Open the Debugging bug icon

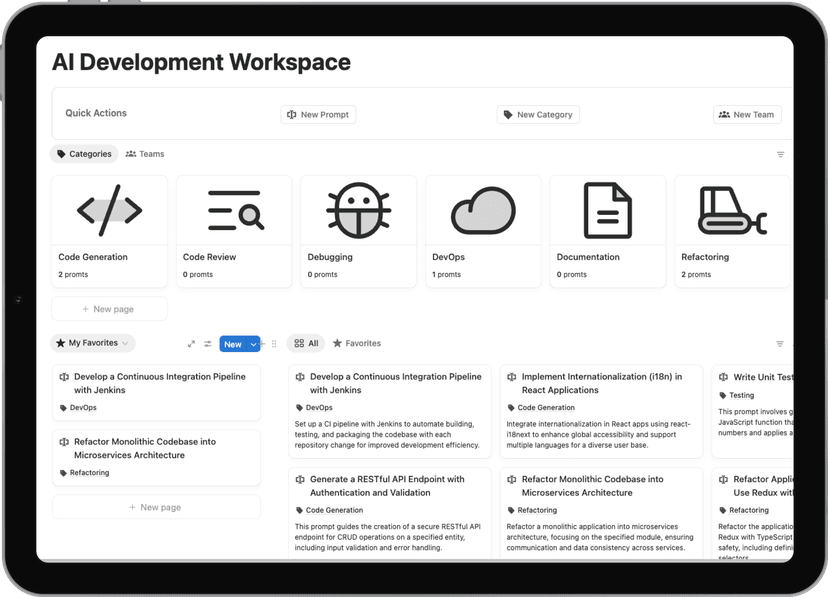(x=358, y=208)
